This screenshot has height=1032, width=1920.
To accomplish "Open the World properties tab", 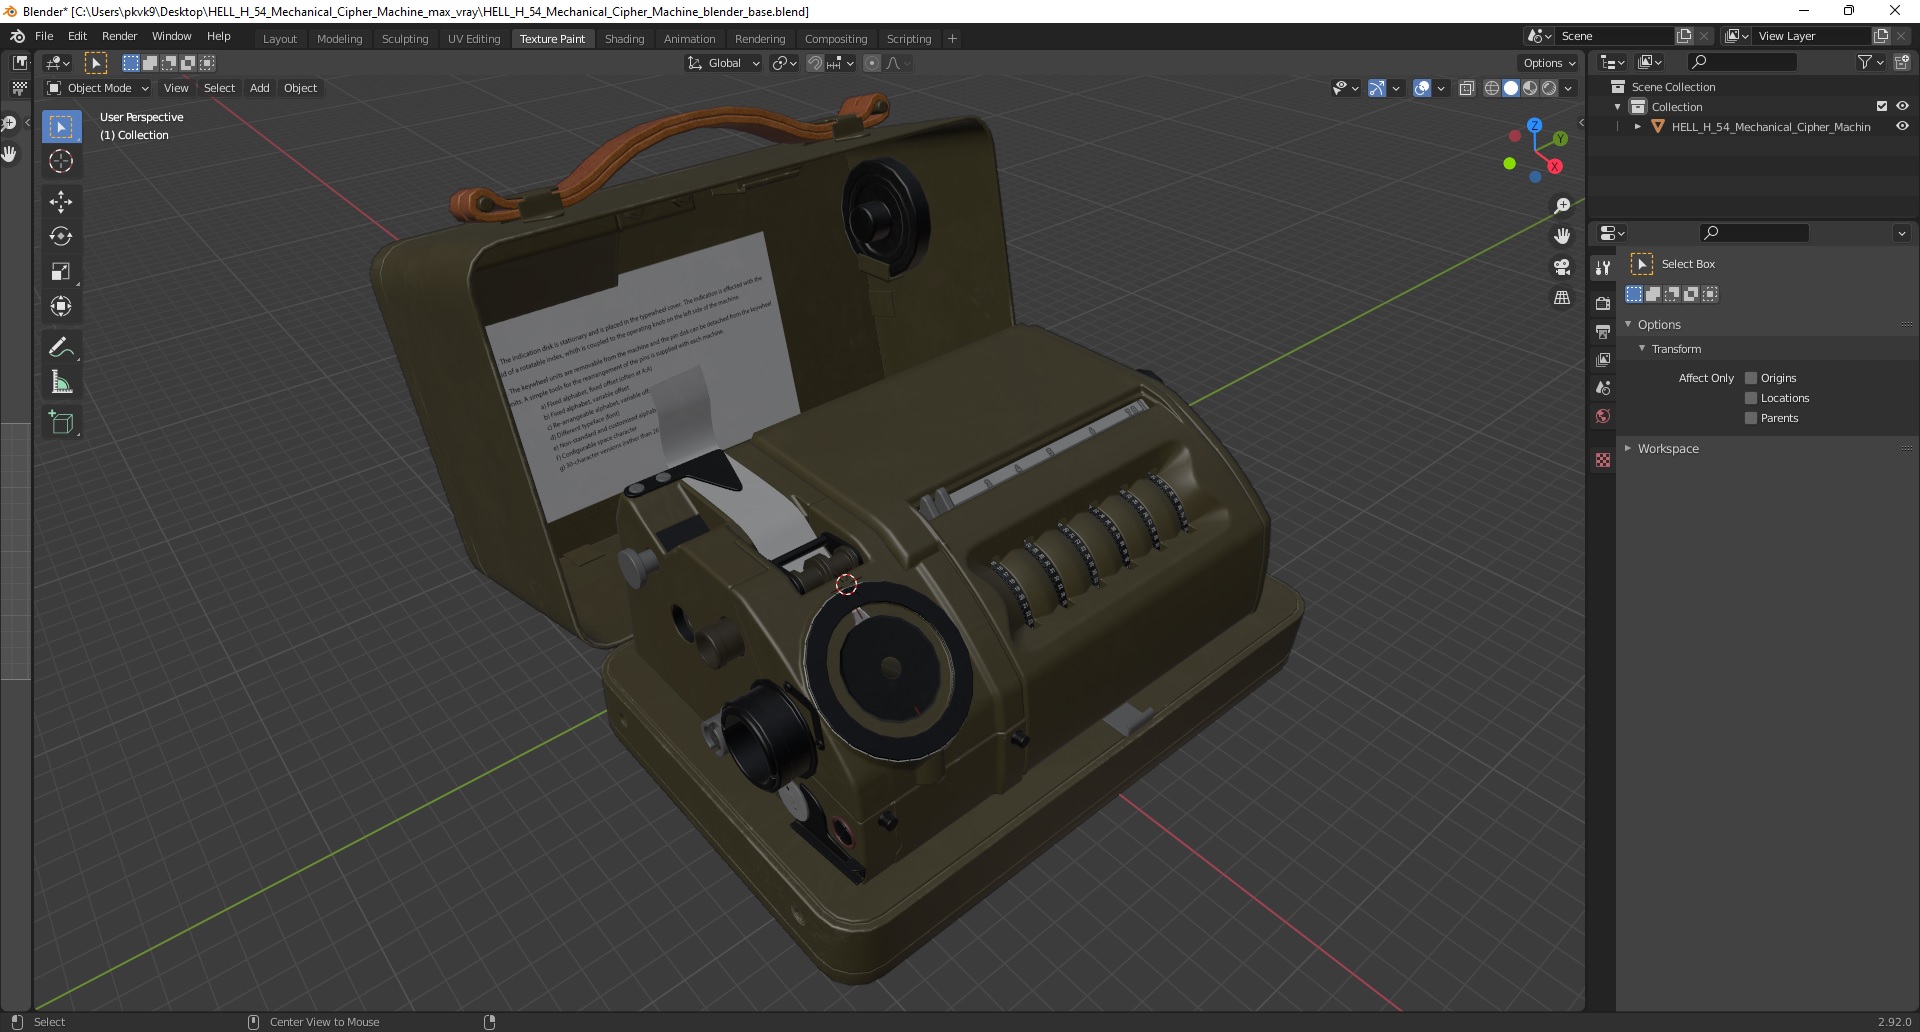I will pos(1603,416).
